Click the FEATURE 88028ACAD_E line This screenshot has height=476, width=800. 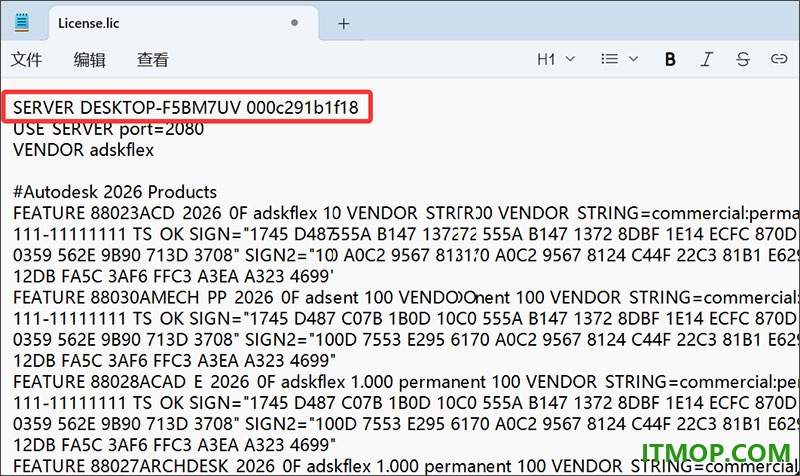(406, 382)
